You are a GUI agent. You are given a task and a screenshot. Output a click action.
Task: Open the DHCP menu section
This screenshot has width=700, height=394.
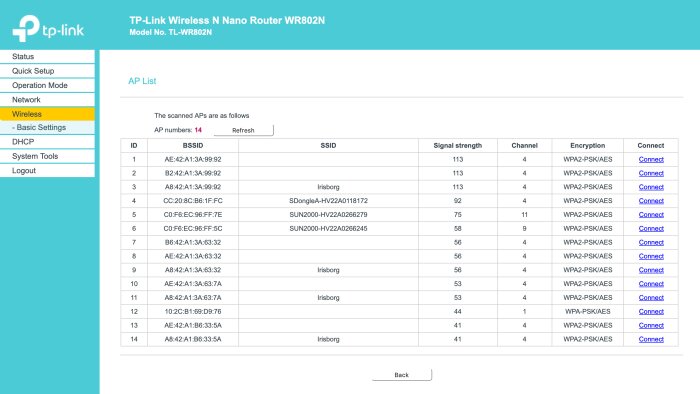tap(47, 142)
